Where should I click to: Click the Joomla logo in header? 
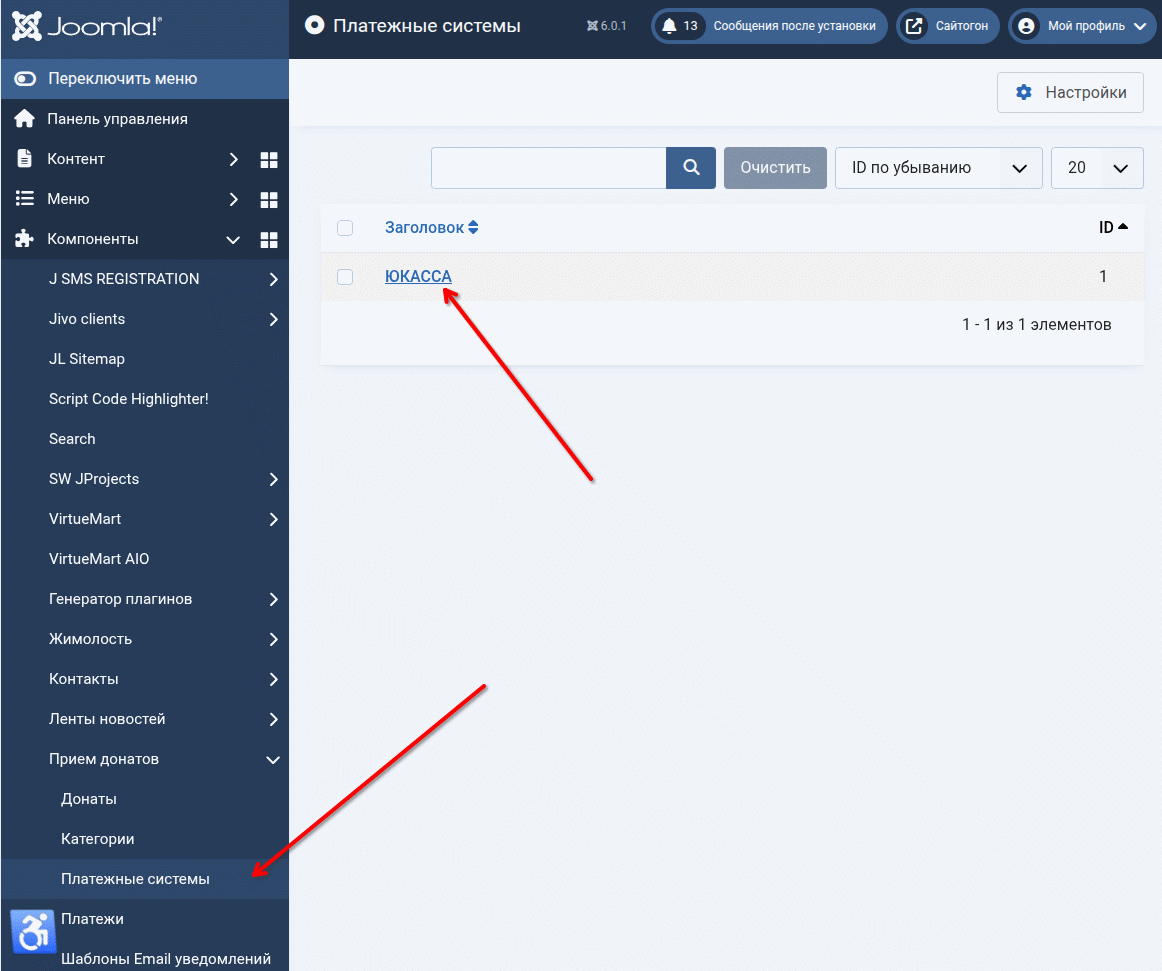pos(87,27)
